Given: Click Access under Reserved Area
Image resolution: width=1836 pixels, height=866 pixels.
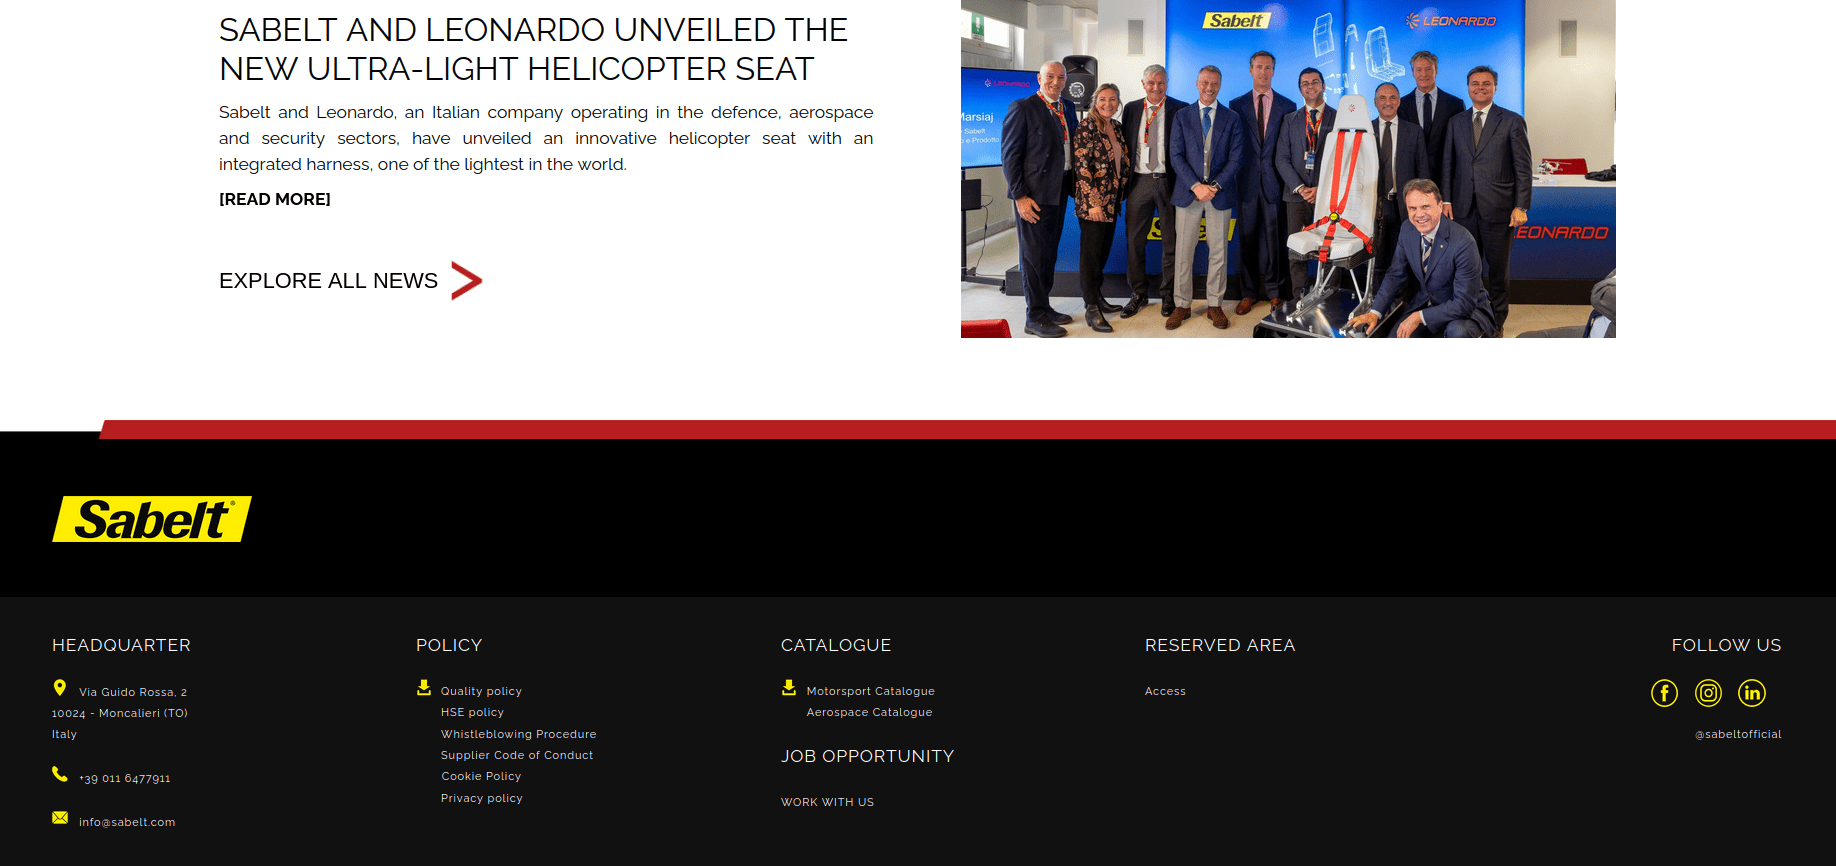Looking at the screenshot, I should click(x=1165, y=692).
